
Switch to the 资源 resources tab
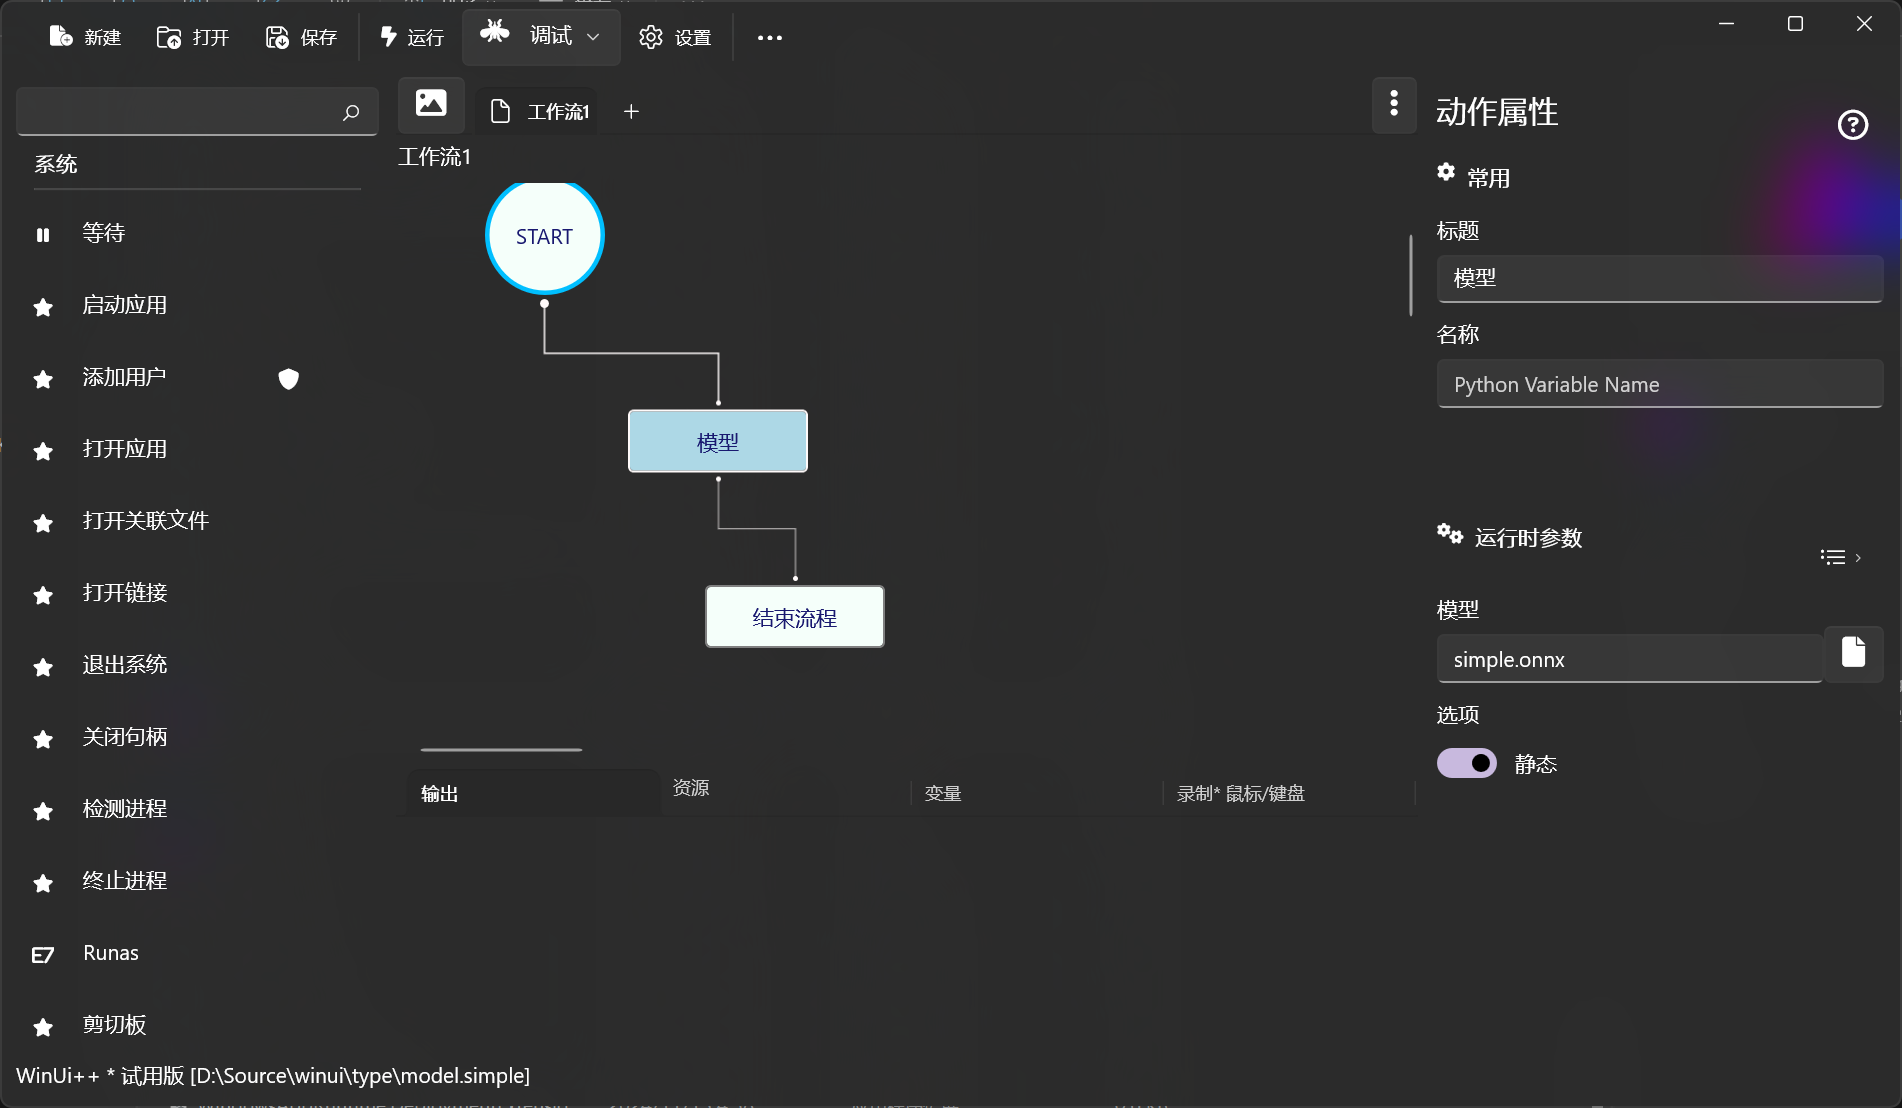point(690,788)
